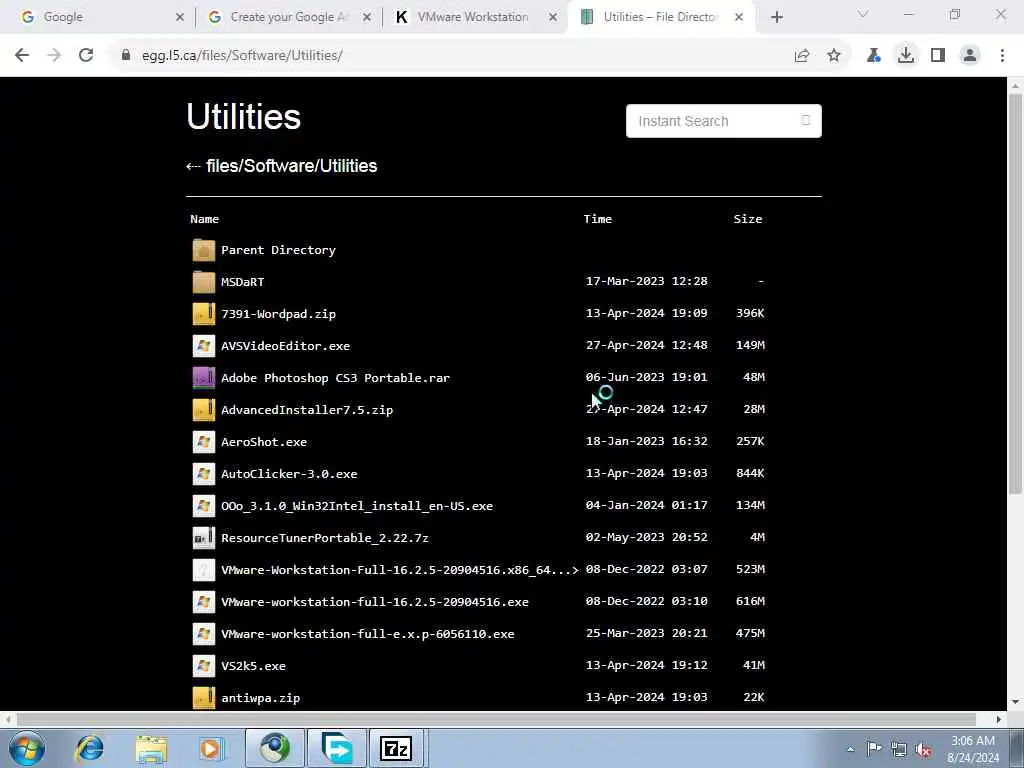1024x768 pixels.
Task: Open Windows Explorer from taskbar
Action: click(x=152, y=748)
